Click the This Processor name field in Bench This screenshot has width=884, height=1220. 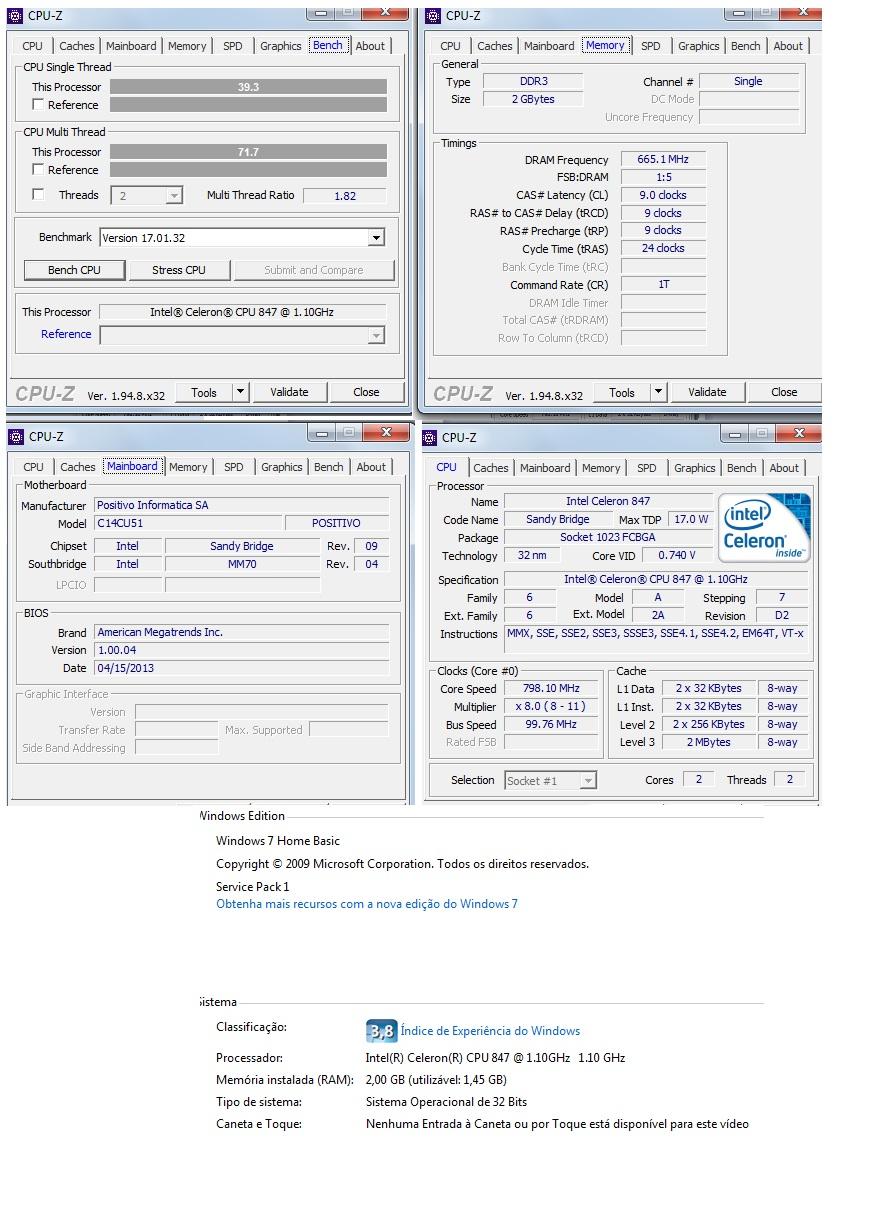tap(242, 312)
